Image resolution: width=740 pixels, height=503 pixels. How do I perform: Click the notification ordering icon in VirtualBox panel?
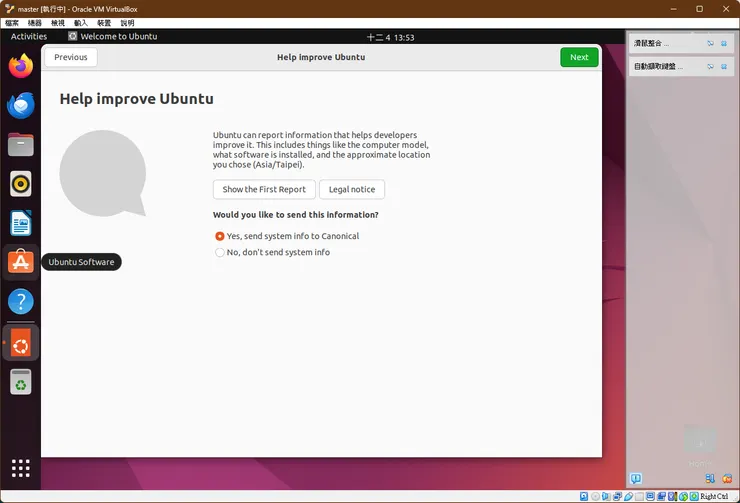coord(710,478)
